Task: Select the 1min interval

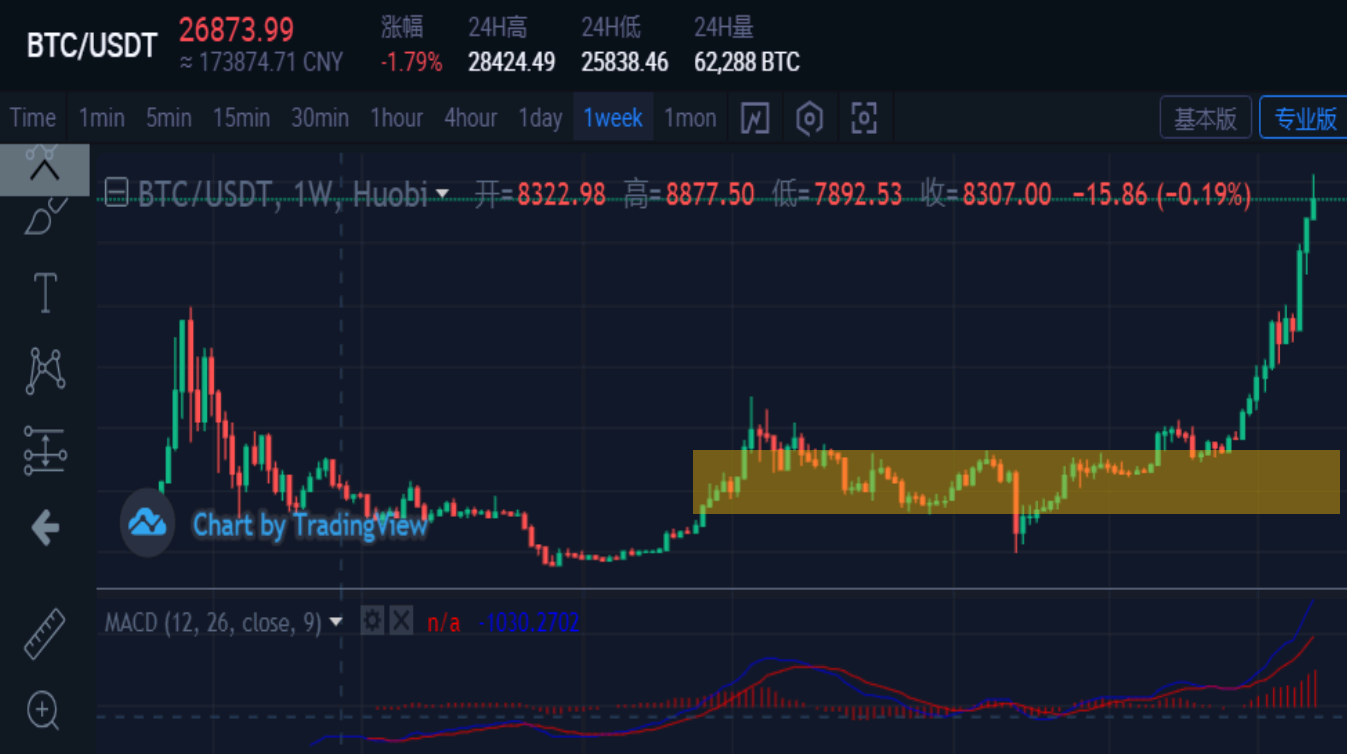Action: pos(102,118)
